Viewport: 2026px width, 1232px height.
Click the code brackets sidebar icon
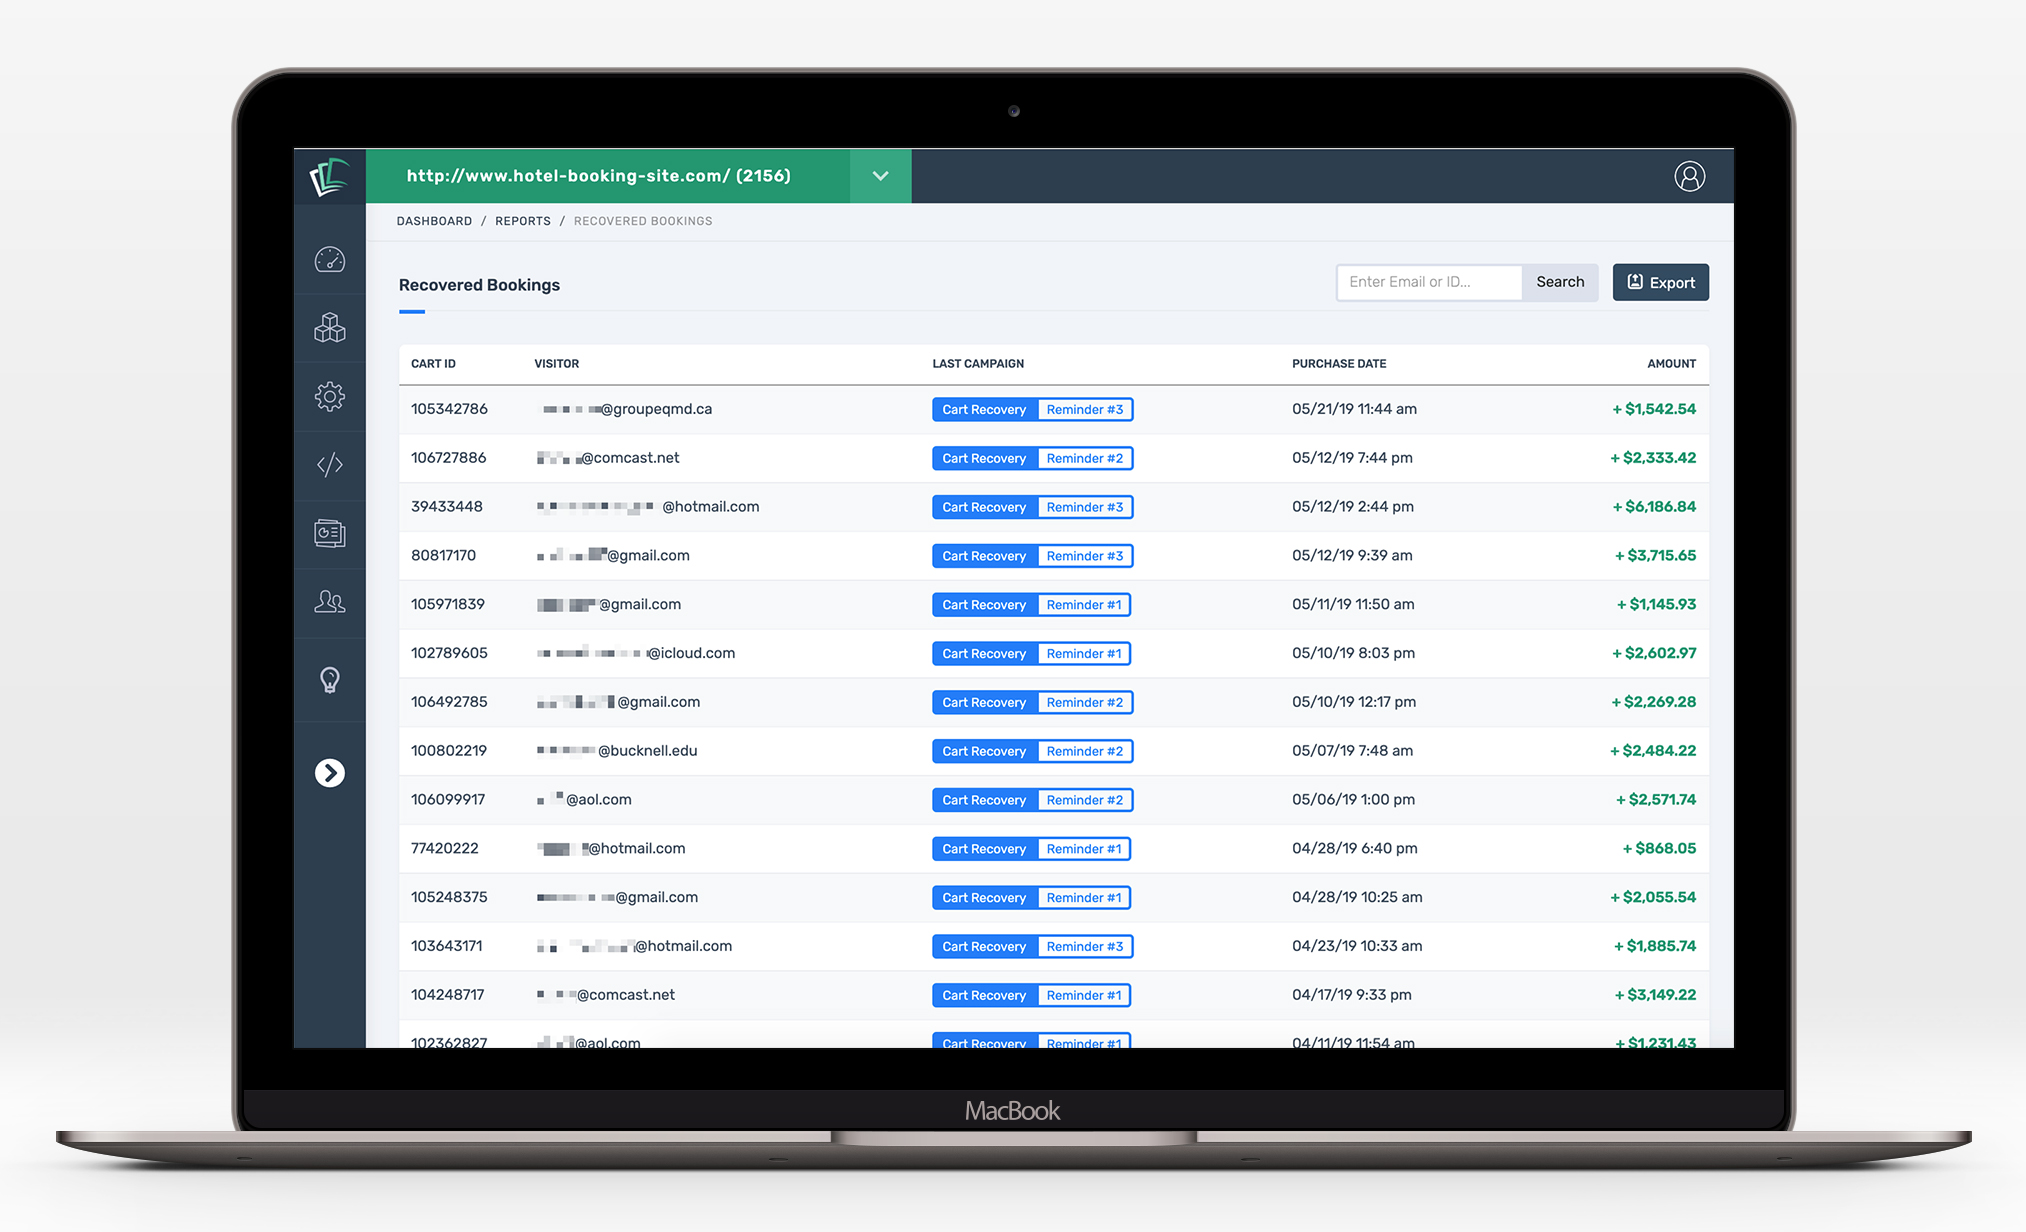(x=329, y=465)
